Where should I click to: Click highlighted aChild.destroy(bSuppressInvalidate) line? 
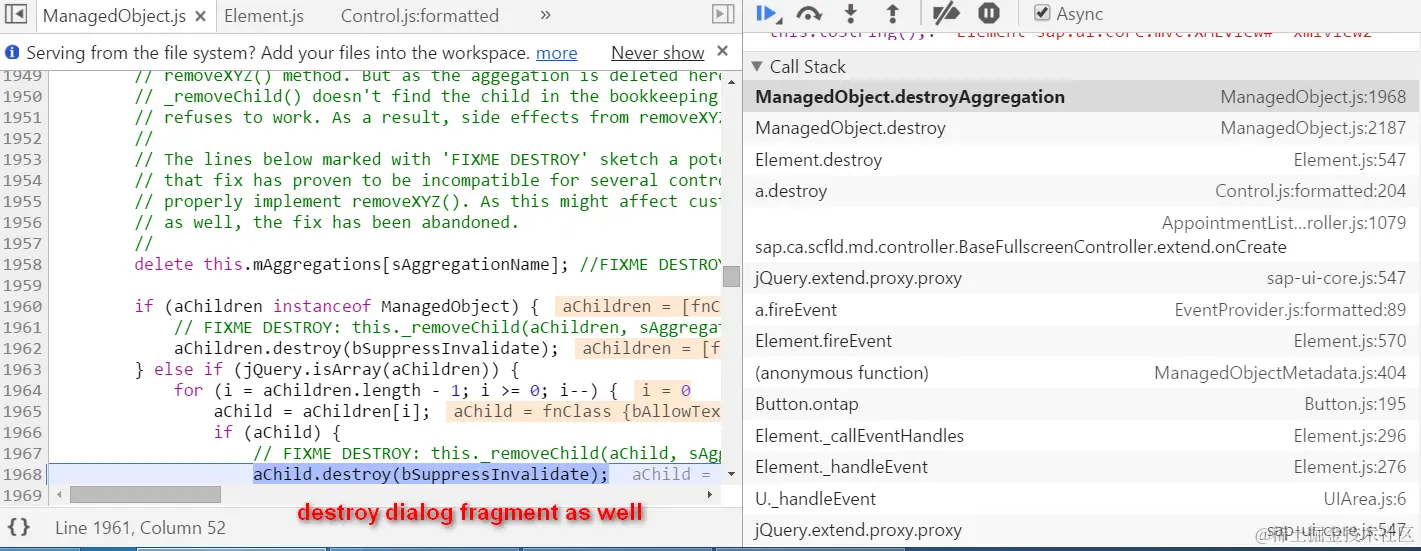[430, 474]
